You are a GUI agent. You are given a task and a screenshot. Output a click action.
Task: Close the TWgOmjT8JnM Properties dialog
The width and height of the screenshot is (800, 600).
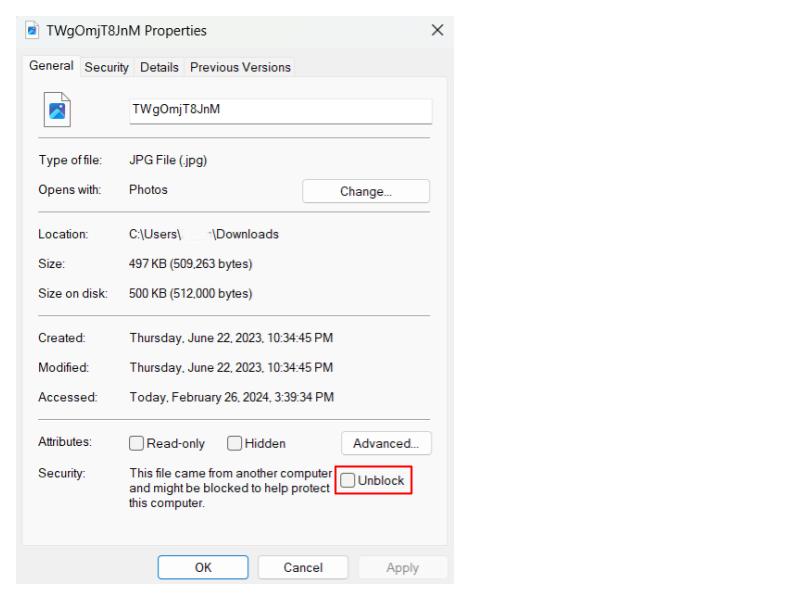436,31
